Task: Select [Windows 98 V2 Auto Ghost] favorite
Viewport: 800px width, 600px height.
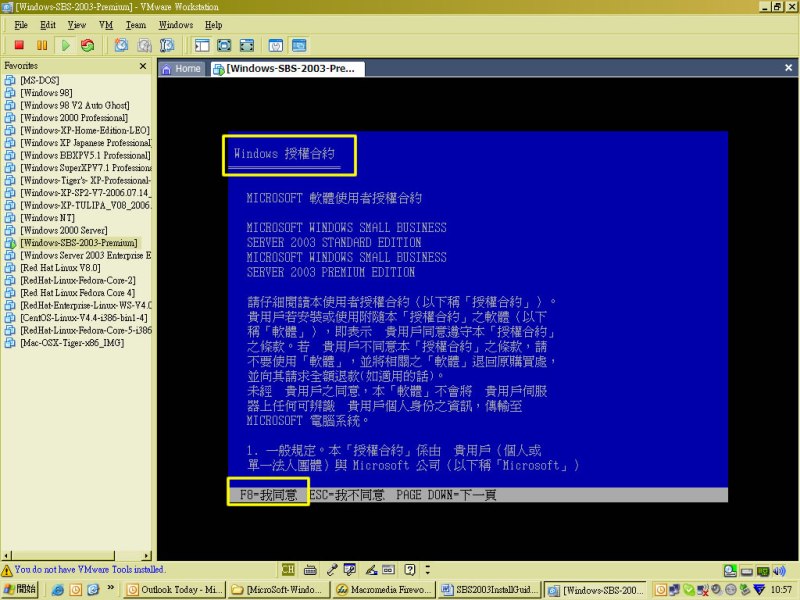Action: click(74, 106)
